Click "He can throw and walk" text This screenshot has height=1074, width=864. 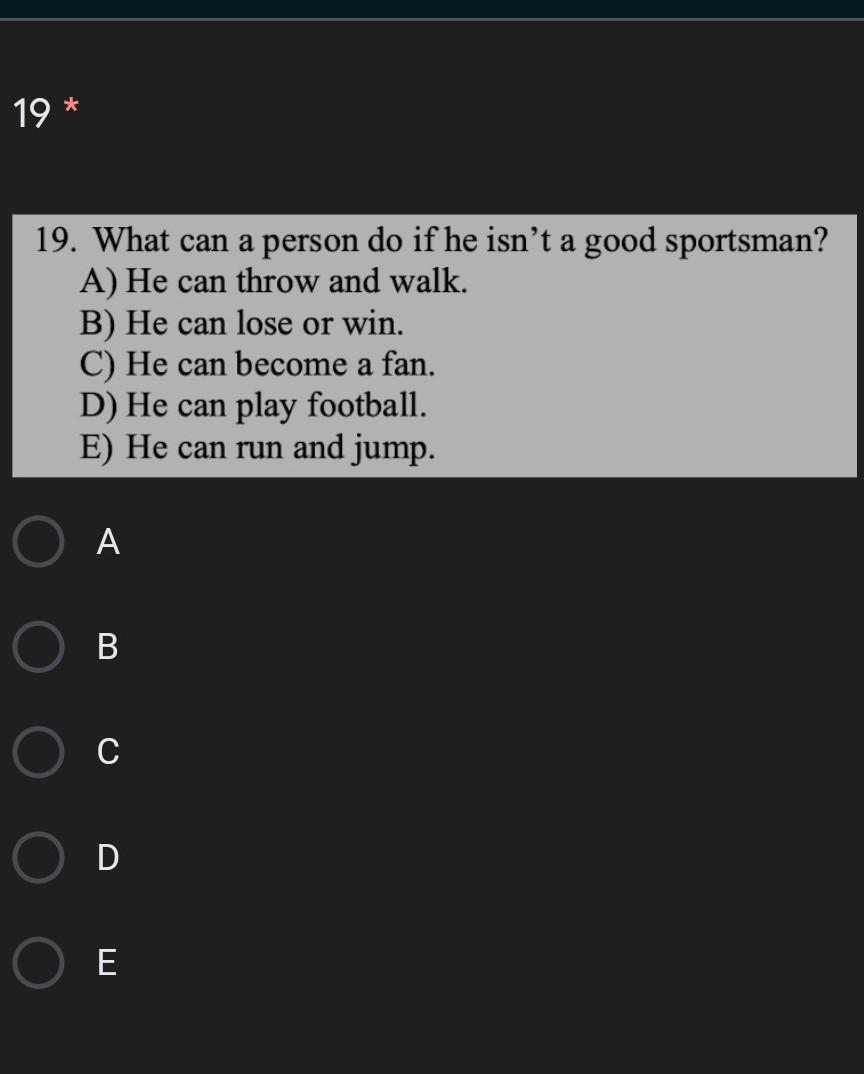296,282
